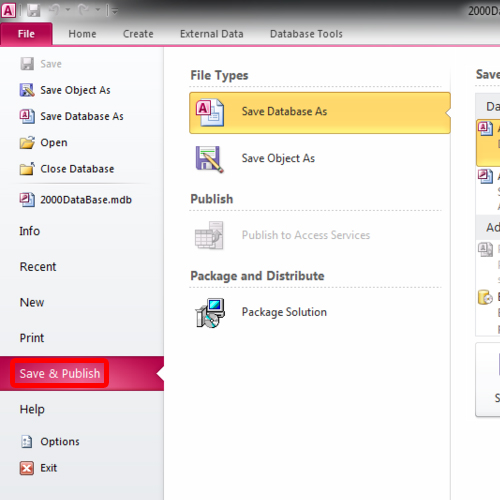Click the Open folder icon in sidebar
Viewport: 500px width, 500px height.
[27, 142]
